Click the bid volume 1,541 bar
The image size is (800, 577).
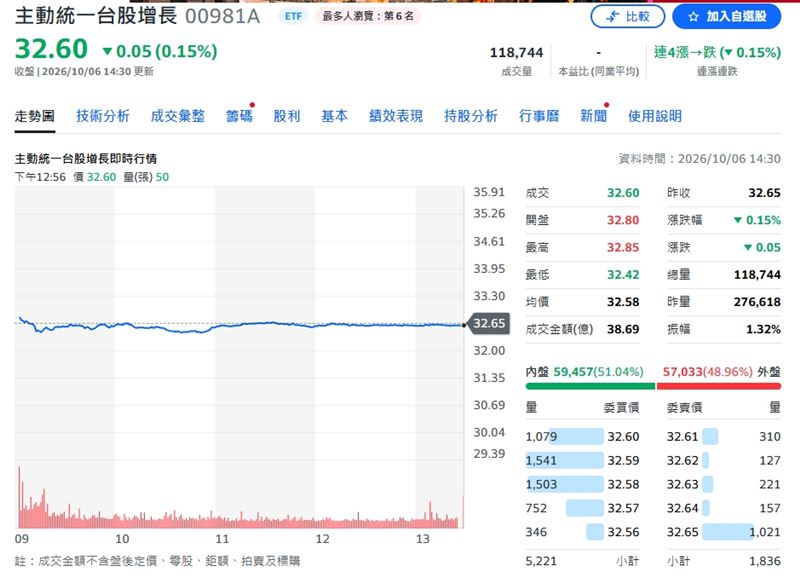coord(564,461)
